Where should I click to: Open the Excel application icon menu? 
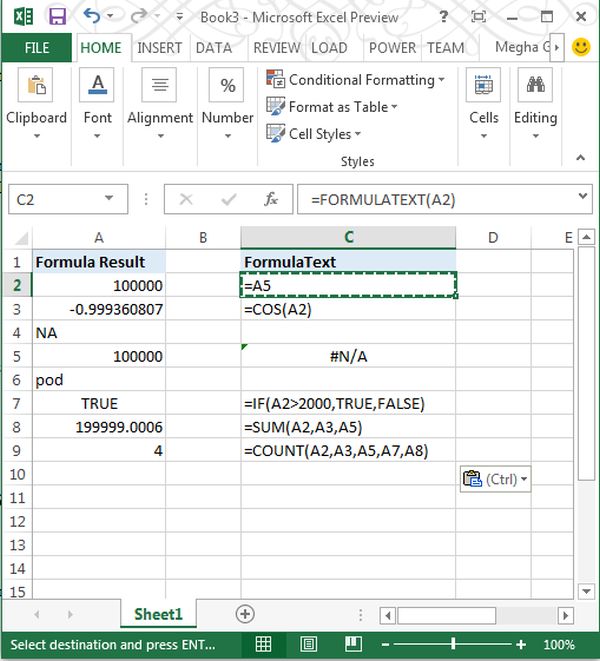tap(24, 17)
